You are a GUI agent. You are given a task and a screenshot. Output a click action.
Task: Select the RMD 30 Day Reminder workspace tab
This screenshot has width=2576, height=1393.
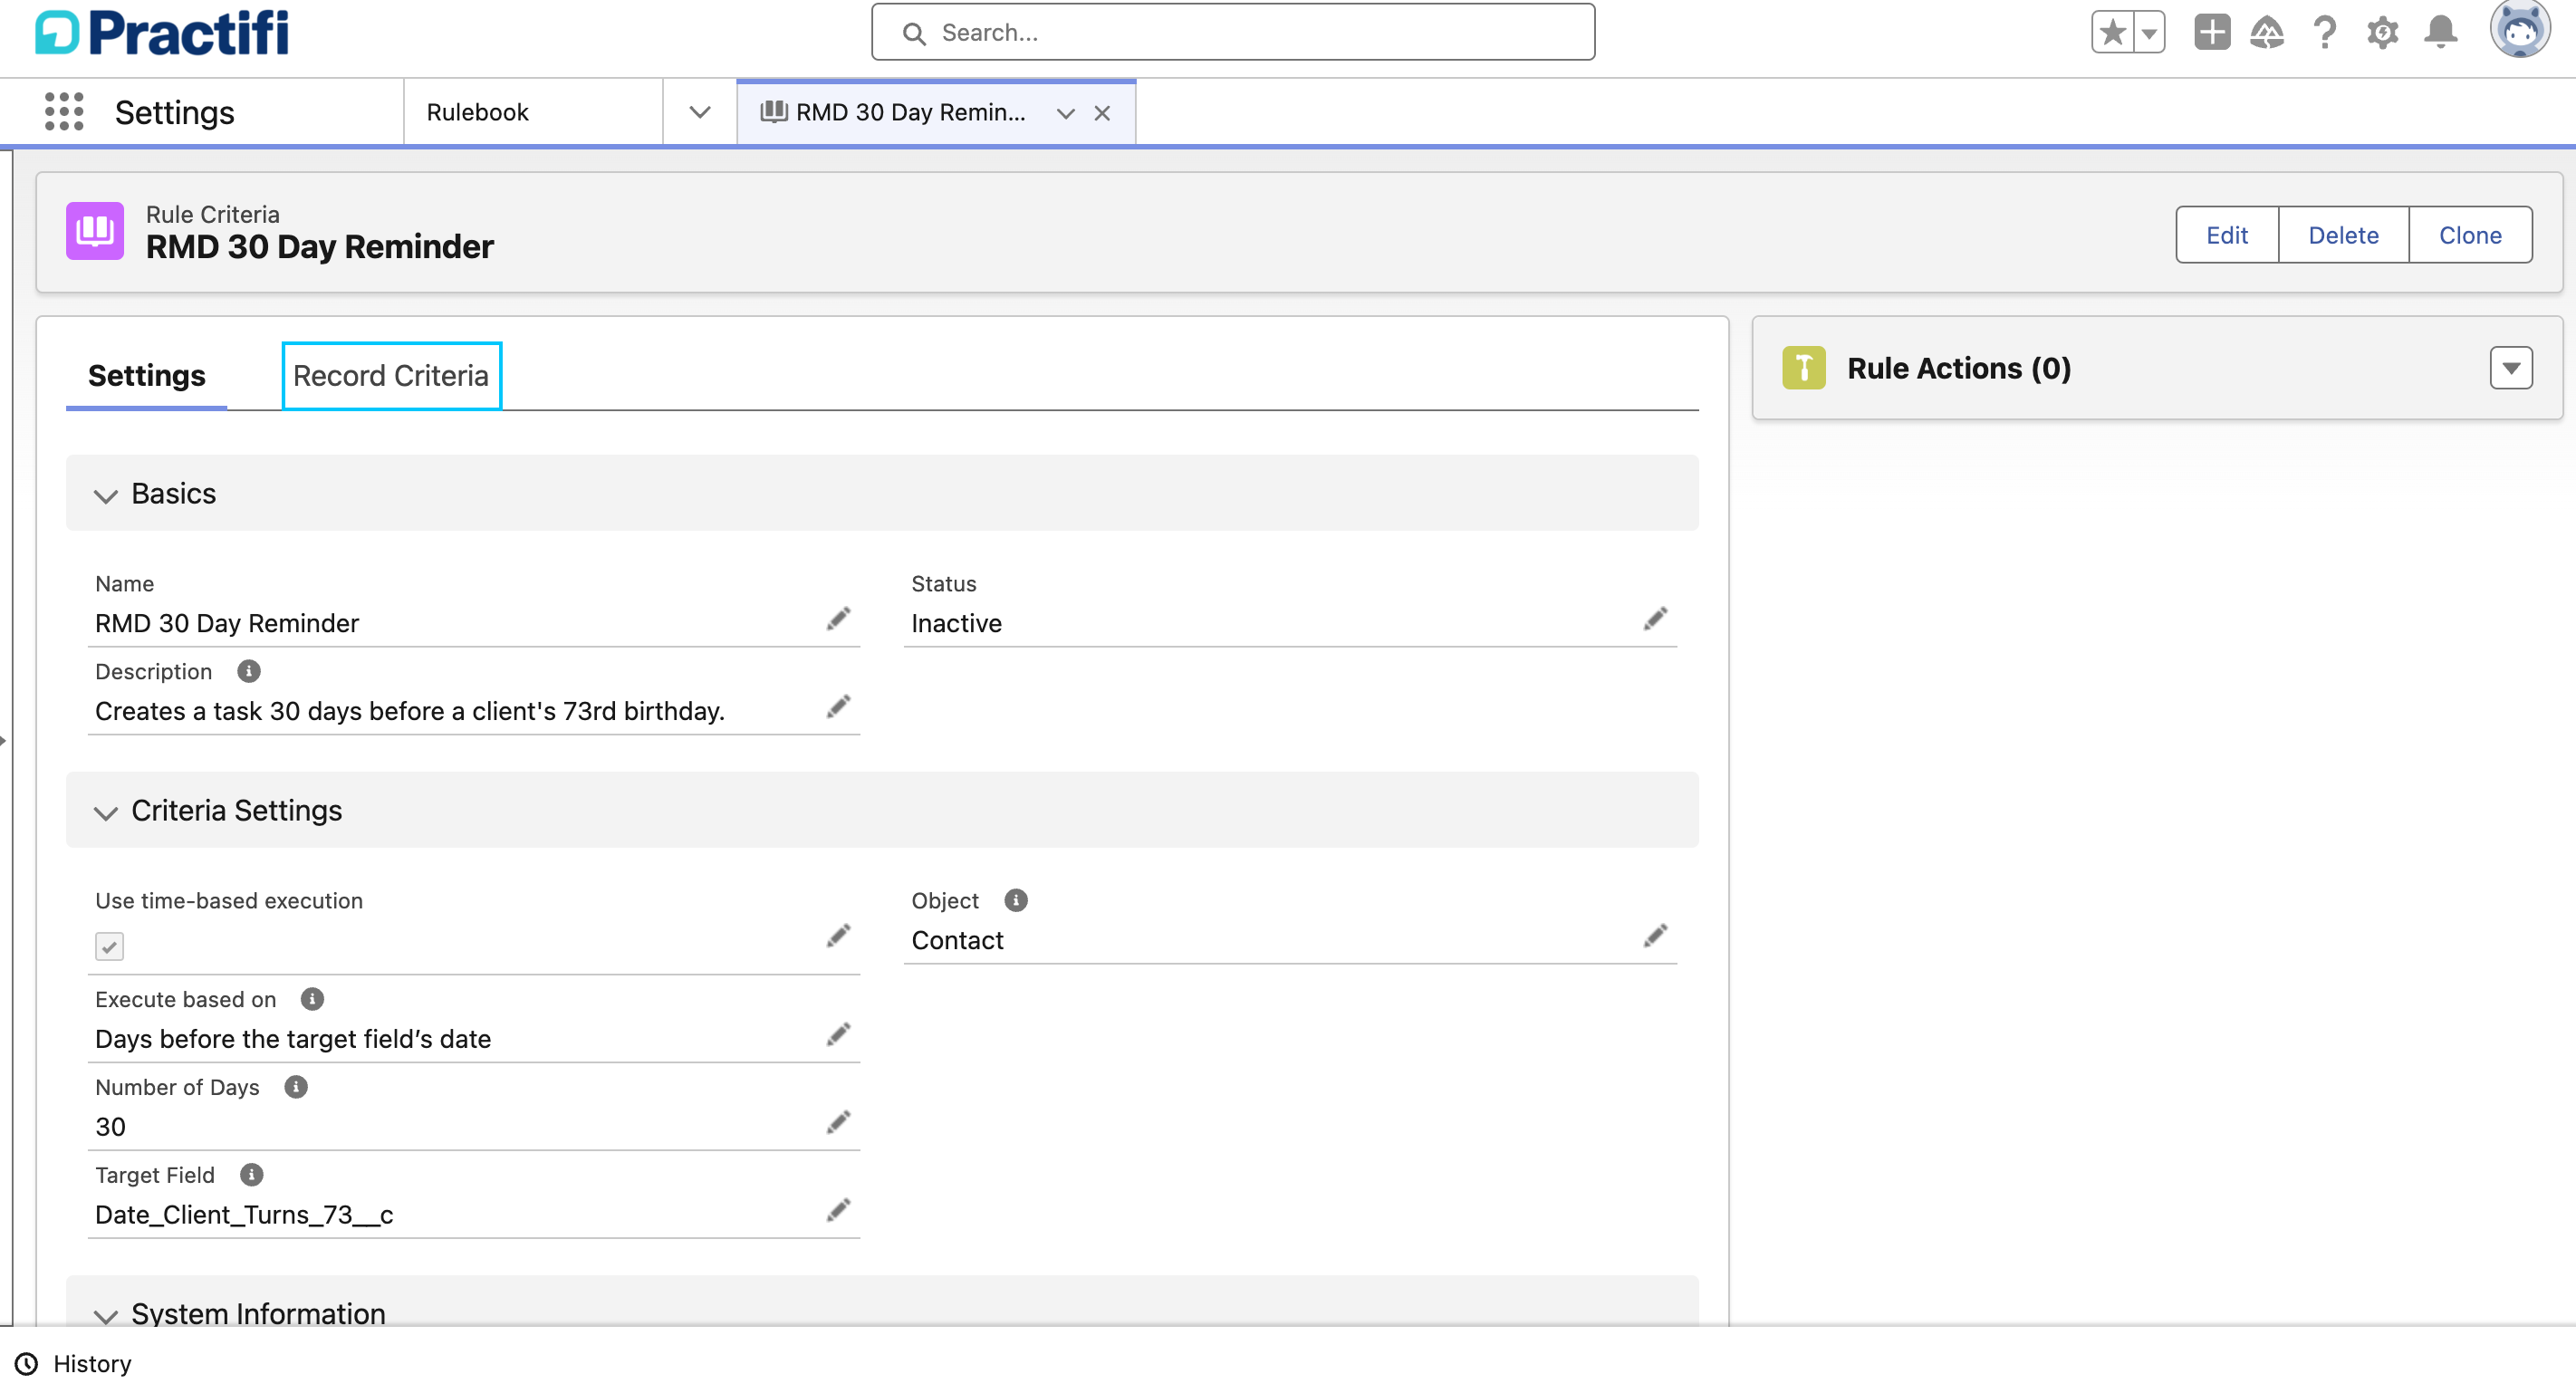tap(910, 112)
